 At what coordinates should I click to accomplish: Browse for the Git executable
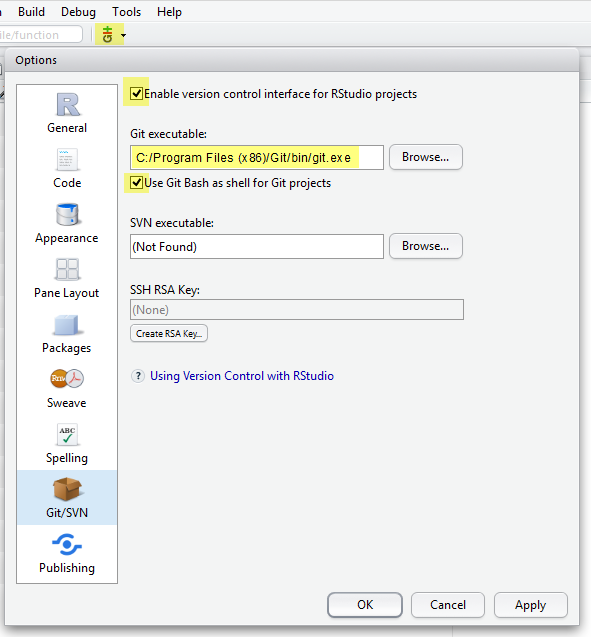[x=426, y=157]
